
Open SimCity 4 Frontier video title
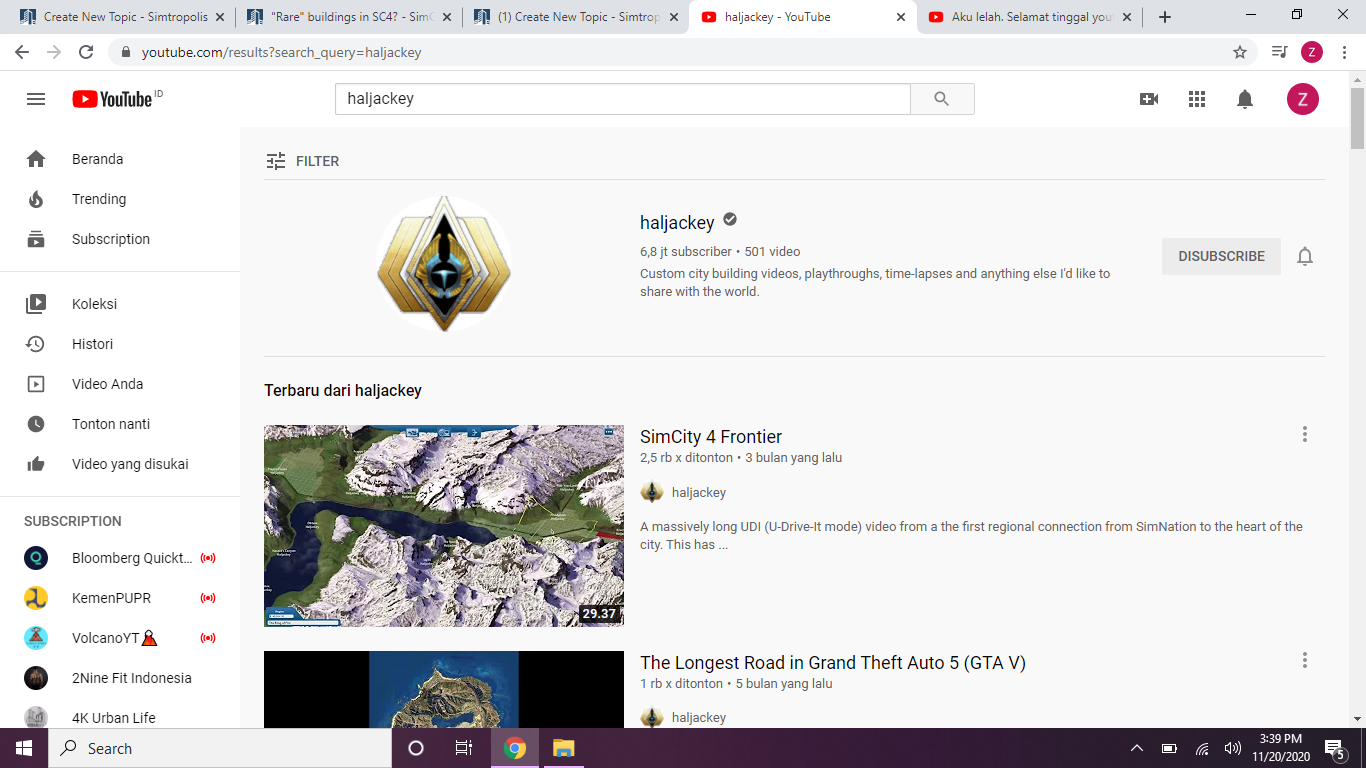click(x=711, y=437)
